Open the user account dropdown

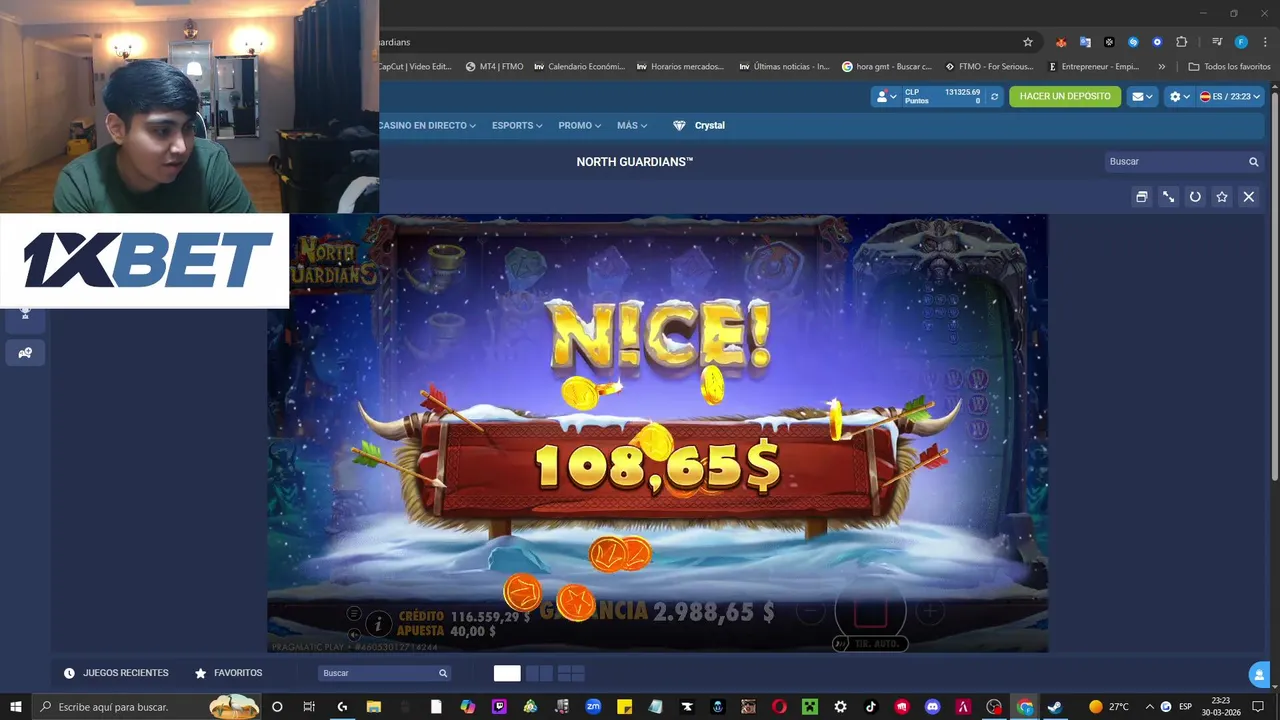tap(885, 97)
